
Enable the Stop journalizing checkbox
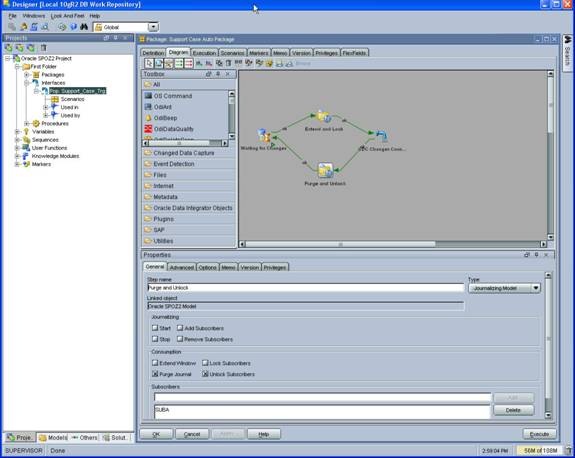coord(155,339)
